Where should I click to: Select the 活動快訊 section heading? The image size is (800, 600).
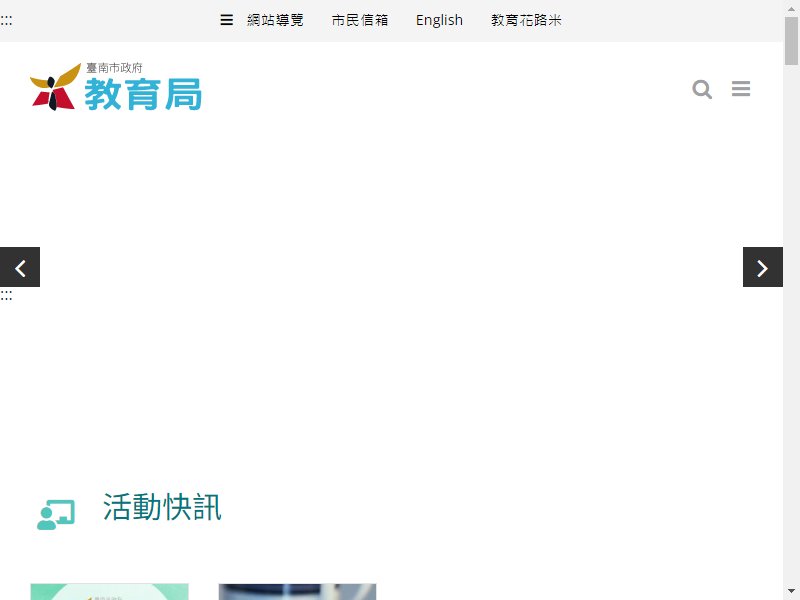coord(162,507)
